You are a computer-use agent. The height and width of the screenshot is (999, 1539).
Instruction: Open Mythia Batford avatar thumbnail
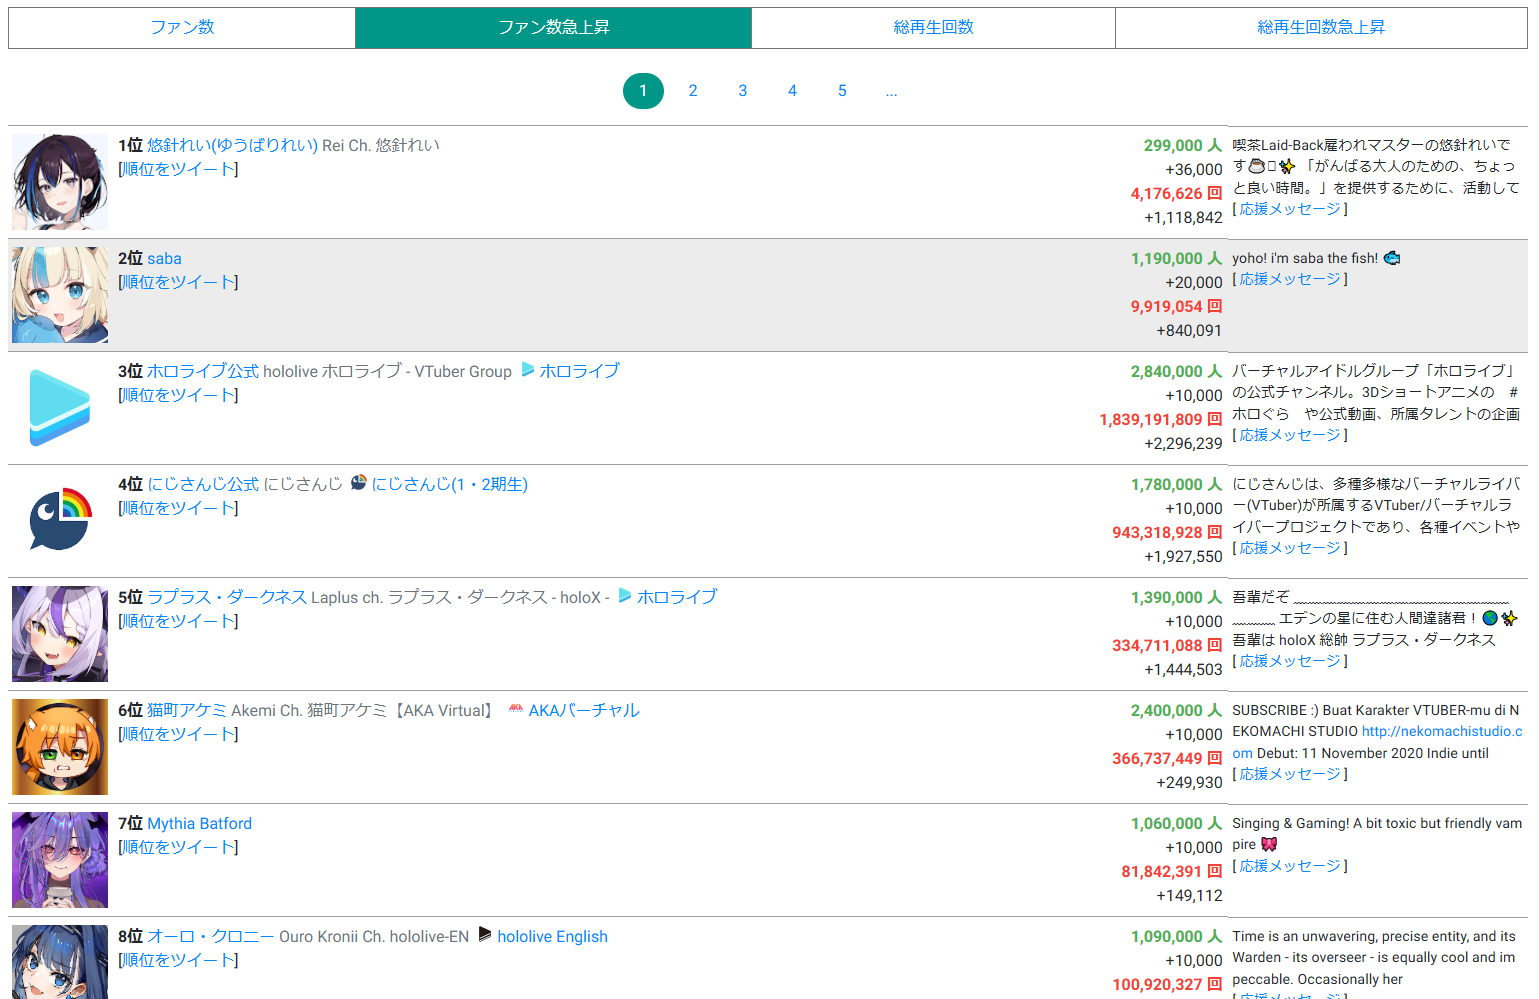click(x=60, y=860)
